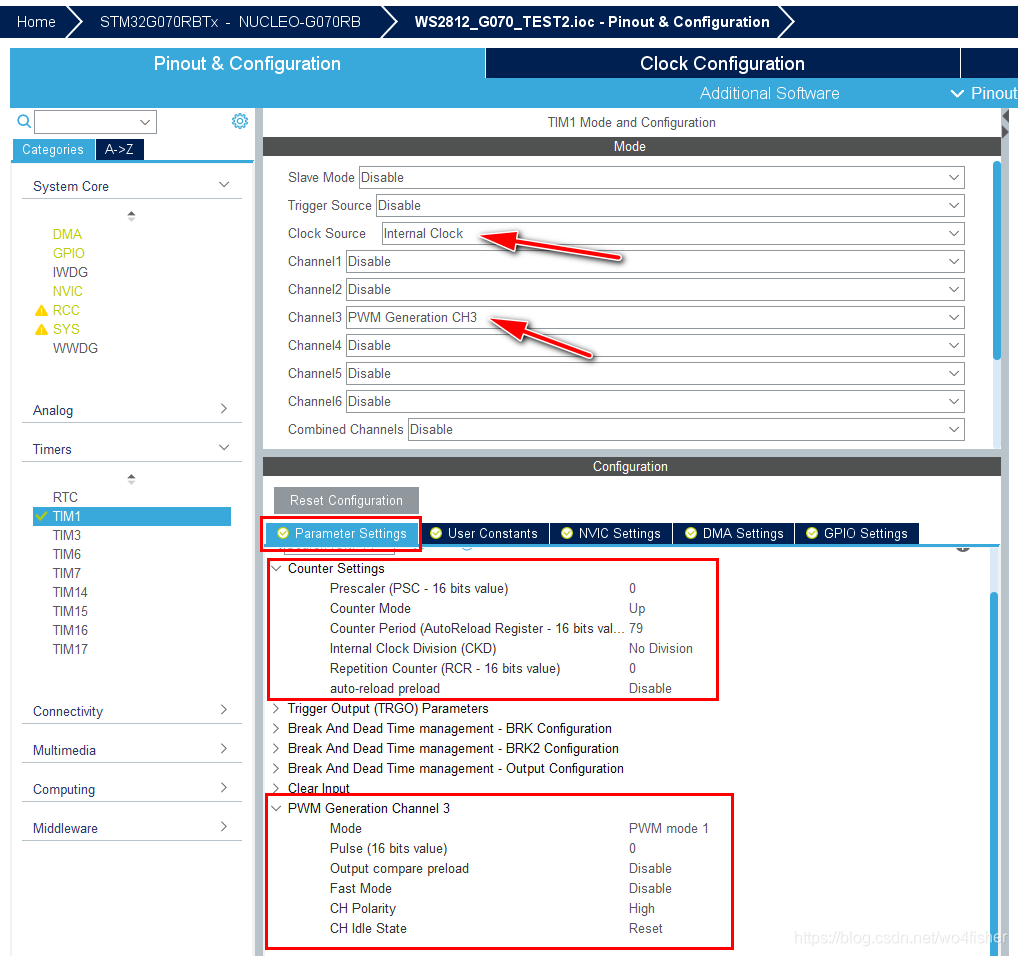The height and width of the screenshot is (956, 1018).
Task: Click the Counter Period value 79
Action: (636, 628)
